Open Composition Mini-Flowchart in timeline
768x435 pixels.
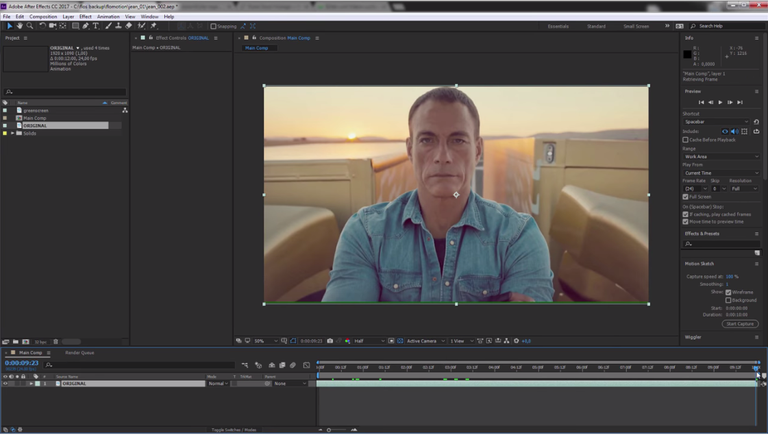tap(245, 365)
